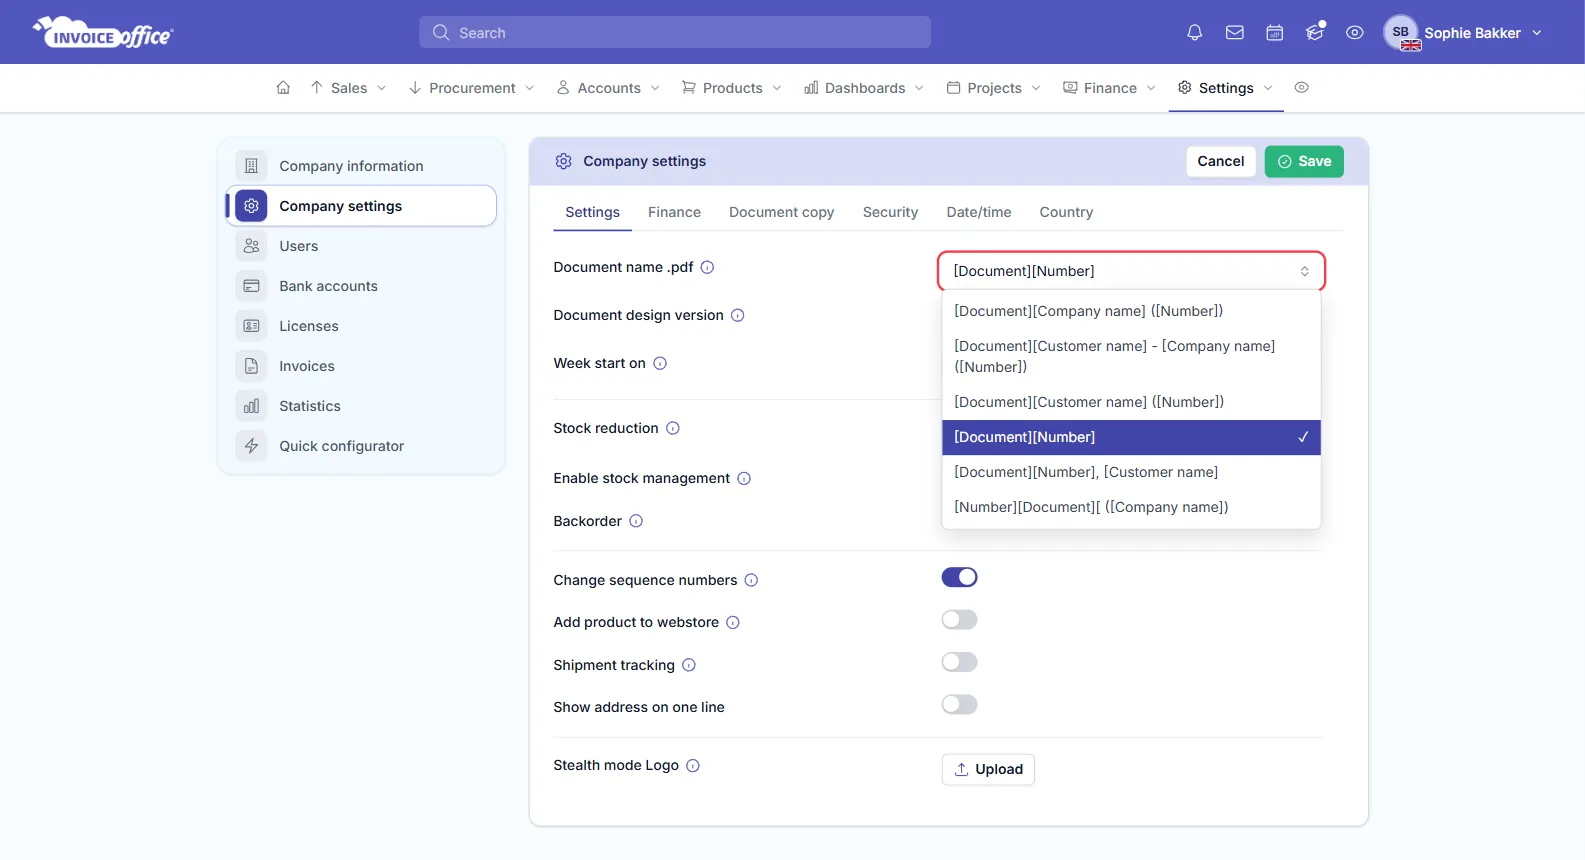The height and width of the screenshot is (860, 1585).
Task: Click the InvoiceOffice logo
Action: [x=104, y=33]
